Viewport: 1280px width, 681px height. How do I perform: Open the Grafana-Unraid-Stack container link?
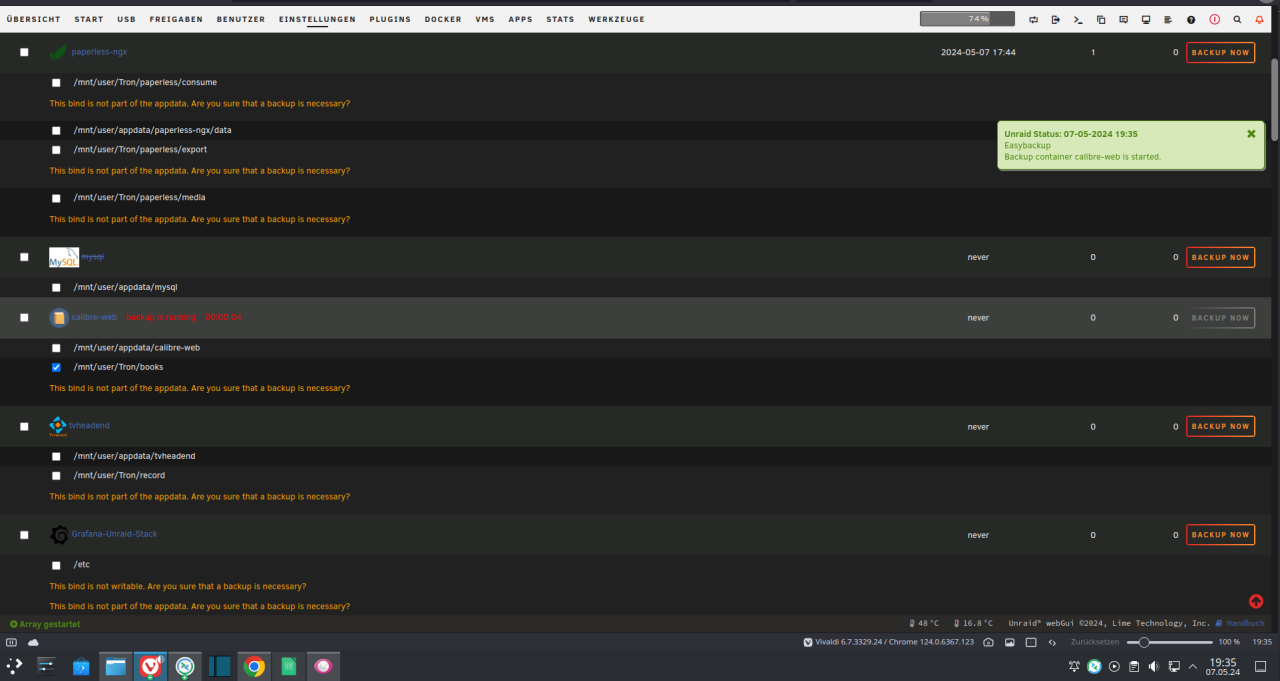[x=114, y=534]
